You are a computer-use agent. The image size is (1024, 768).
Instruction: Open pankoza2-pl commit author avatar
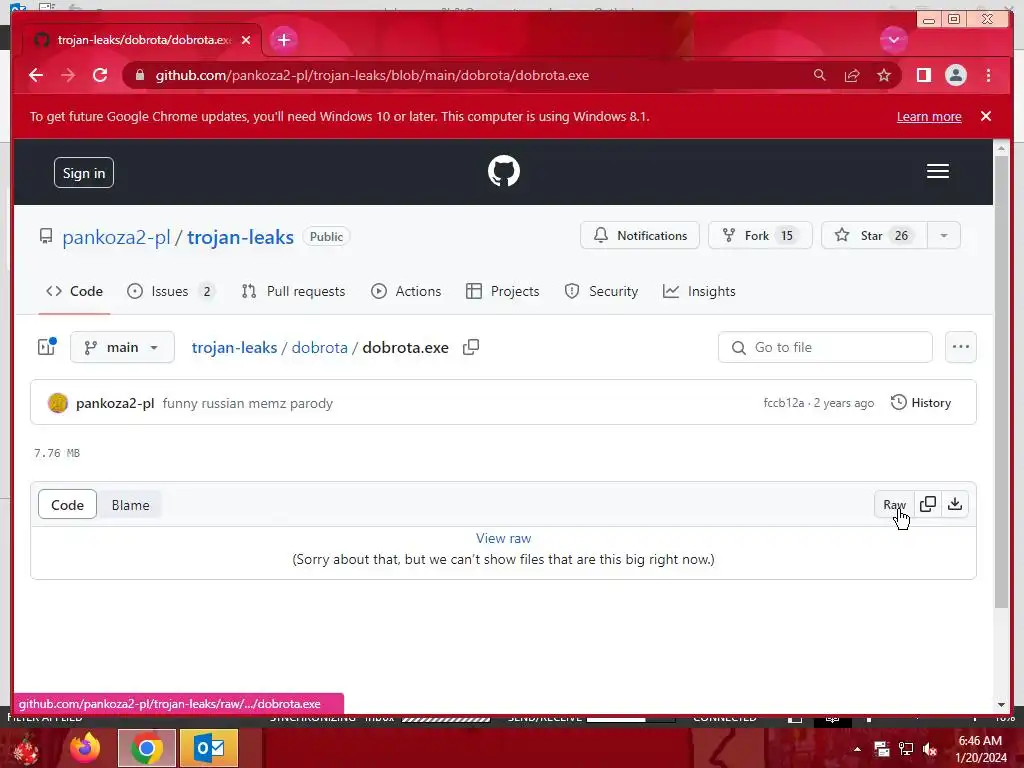57,403
